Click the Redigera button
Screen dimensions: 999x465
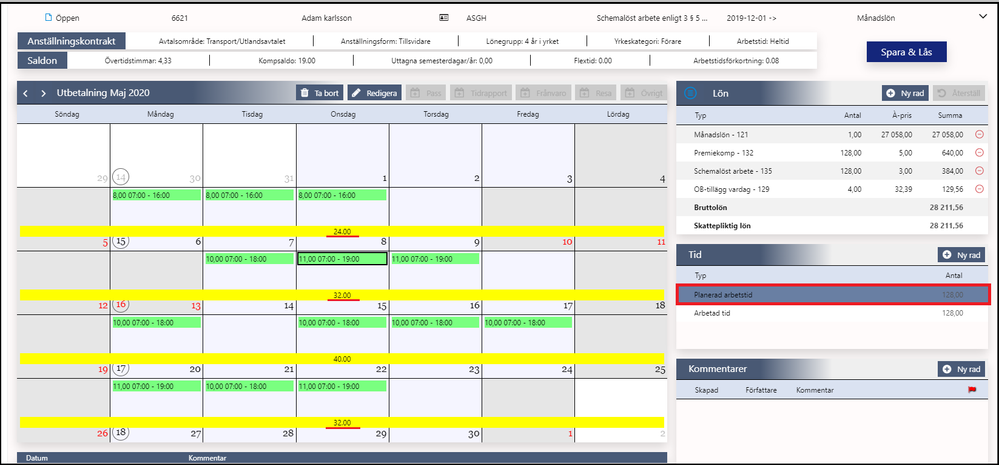click(374, 93)
